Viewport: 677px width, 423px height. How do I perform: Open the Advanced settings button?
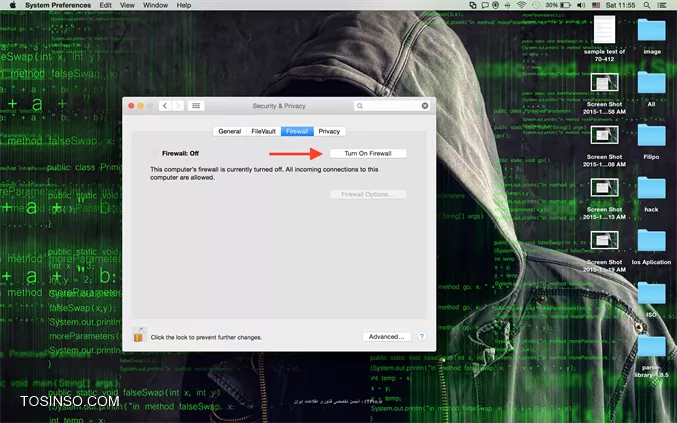point(386,337)
